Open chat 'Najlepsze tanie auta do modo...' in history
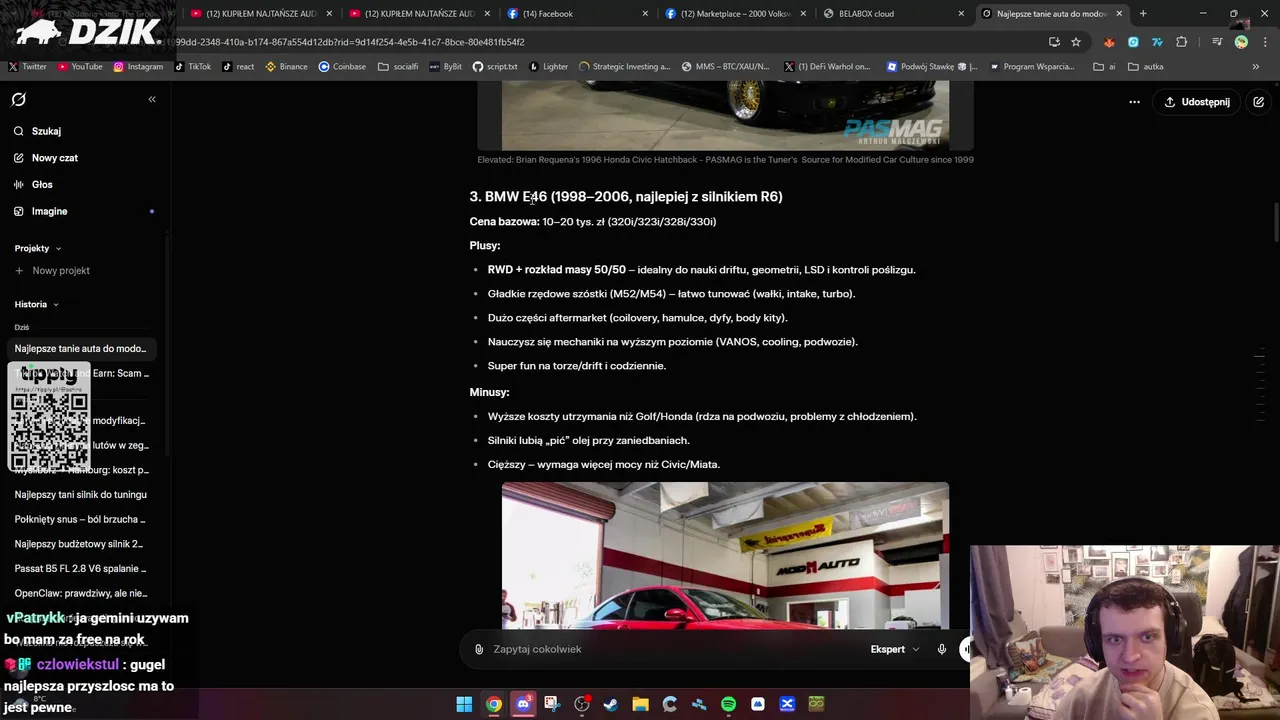Image resolution: width=1280 pixels, height=720 pixels. pos(80,349)
